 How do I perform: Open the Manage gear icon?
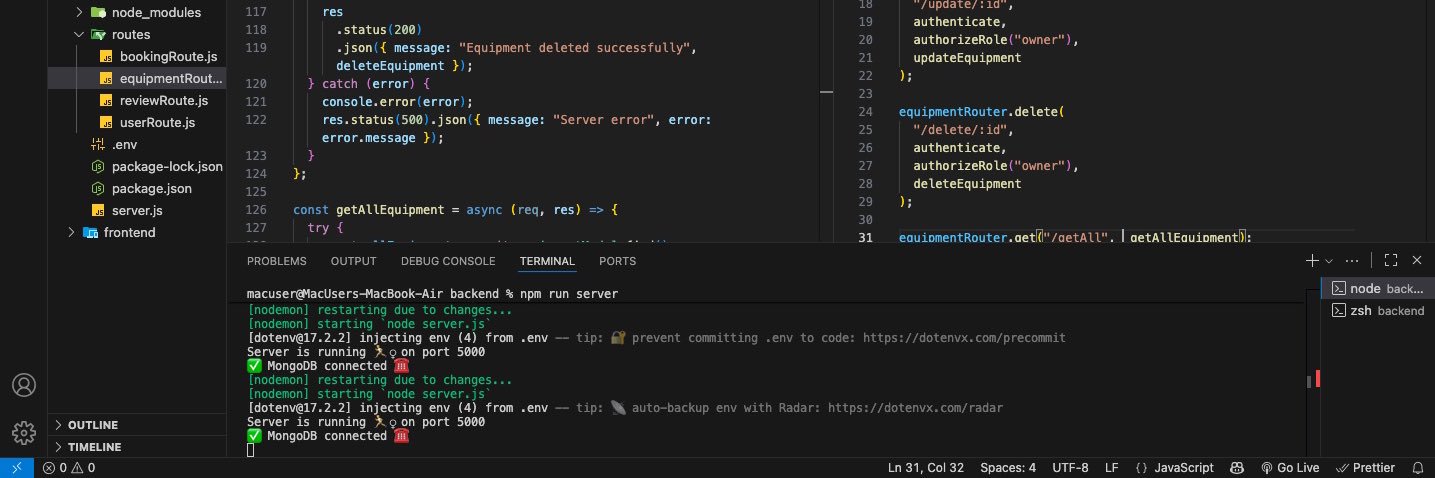[x=23, y=433]
